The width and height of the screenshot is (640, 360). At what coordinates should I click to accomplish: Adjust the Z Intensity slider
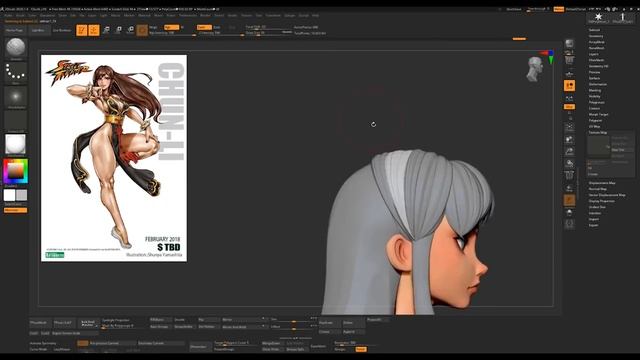pos(220,33)
